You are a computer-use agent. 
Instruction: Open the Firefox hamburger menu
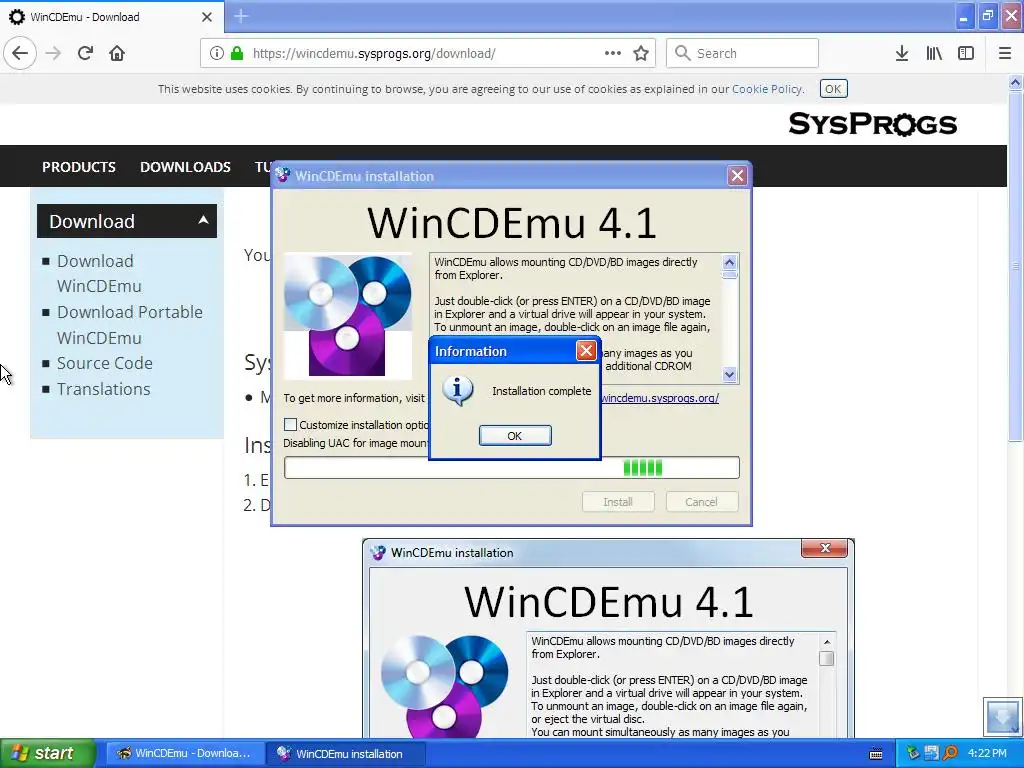[1004, 53]
